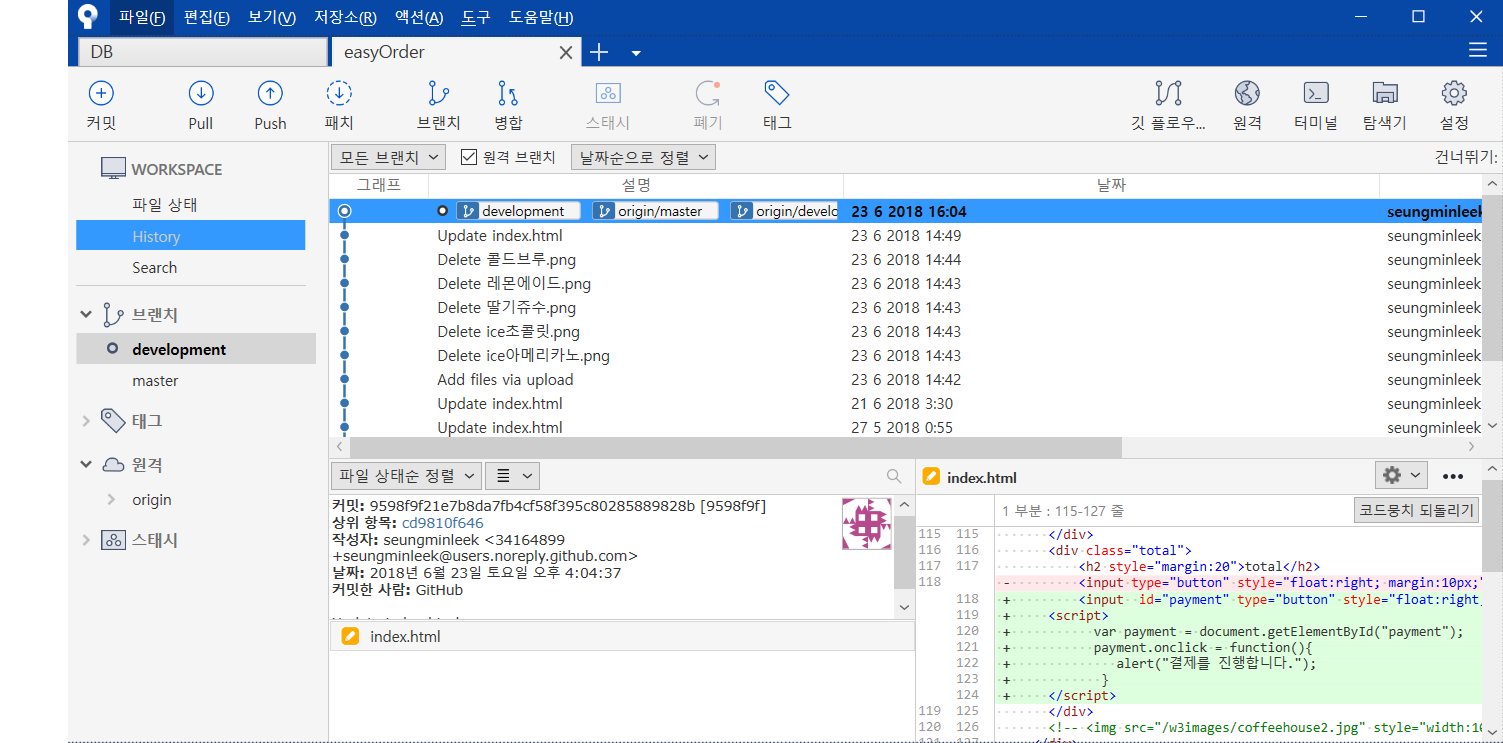The height and width of the screenshot is (743, 1503).
Task: Select the commit Delete 레몬에이드.png
Action: point(905,284)
